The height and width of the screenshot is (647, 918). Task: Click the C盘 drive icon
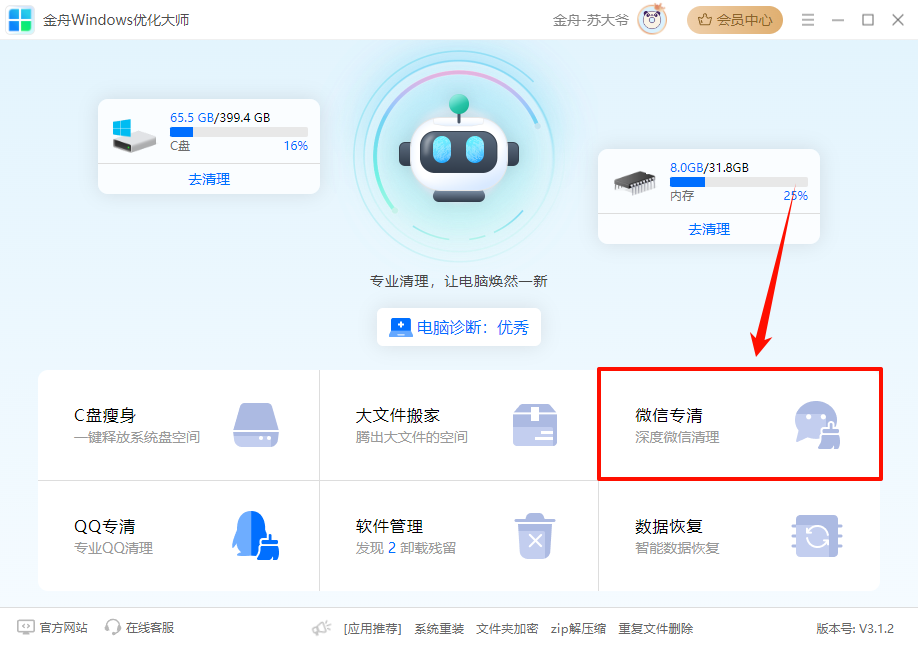(134, 135)
